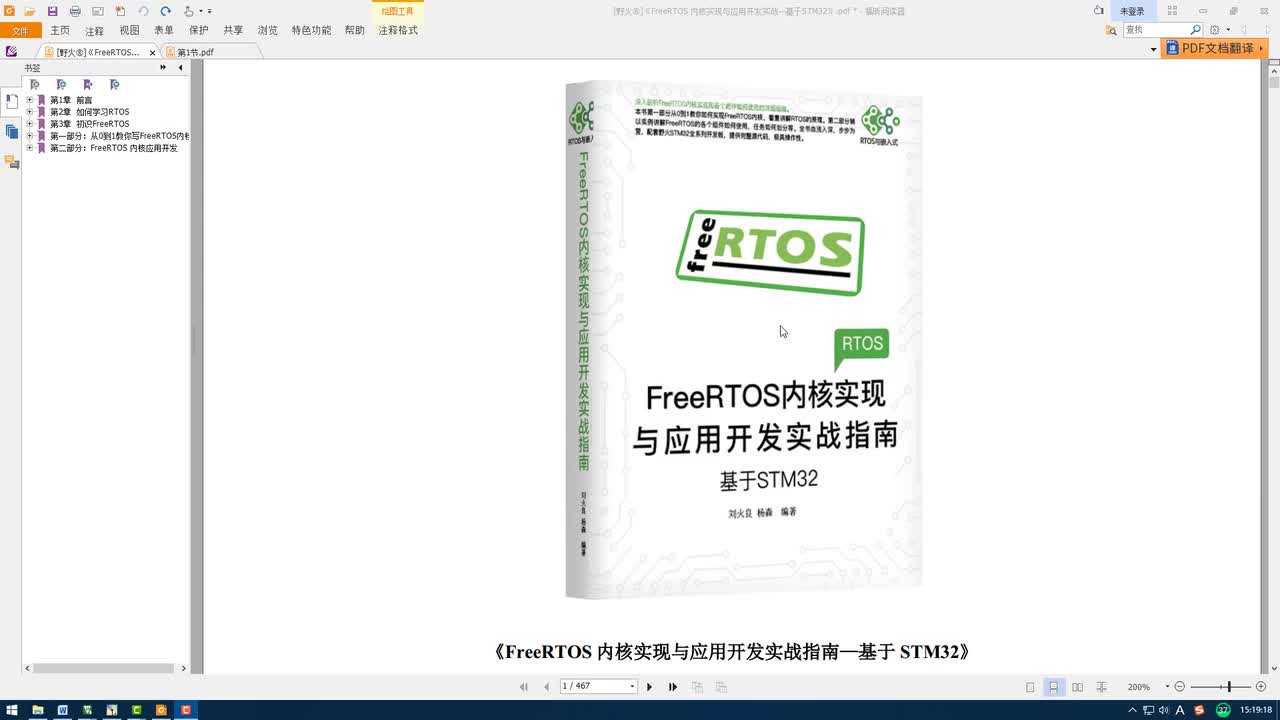Open the 200% zoom level dropdown
The width and height of the screenshot is (1280, 720).
tap(1167, 687)
